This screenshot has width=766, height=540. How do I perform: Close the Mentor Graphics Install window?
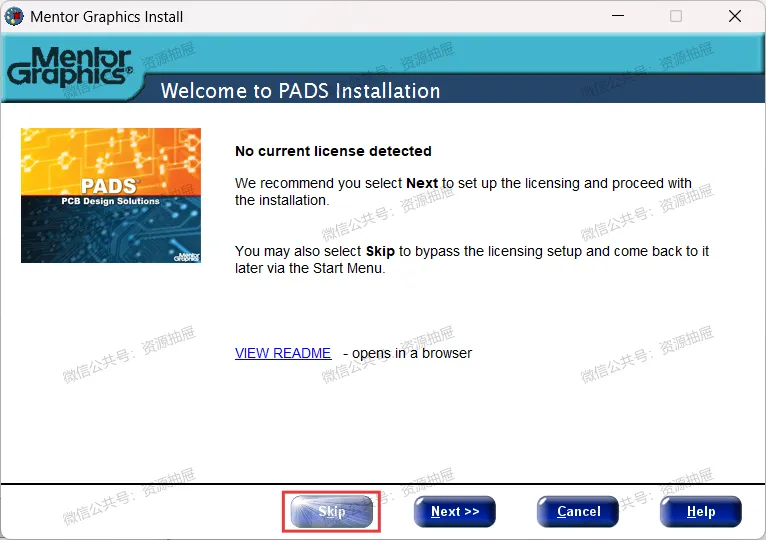pyautogui.click(x=735, y=16)
